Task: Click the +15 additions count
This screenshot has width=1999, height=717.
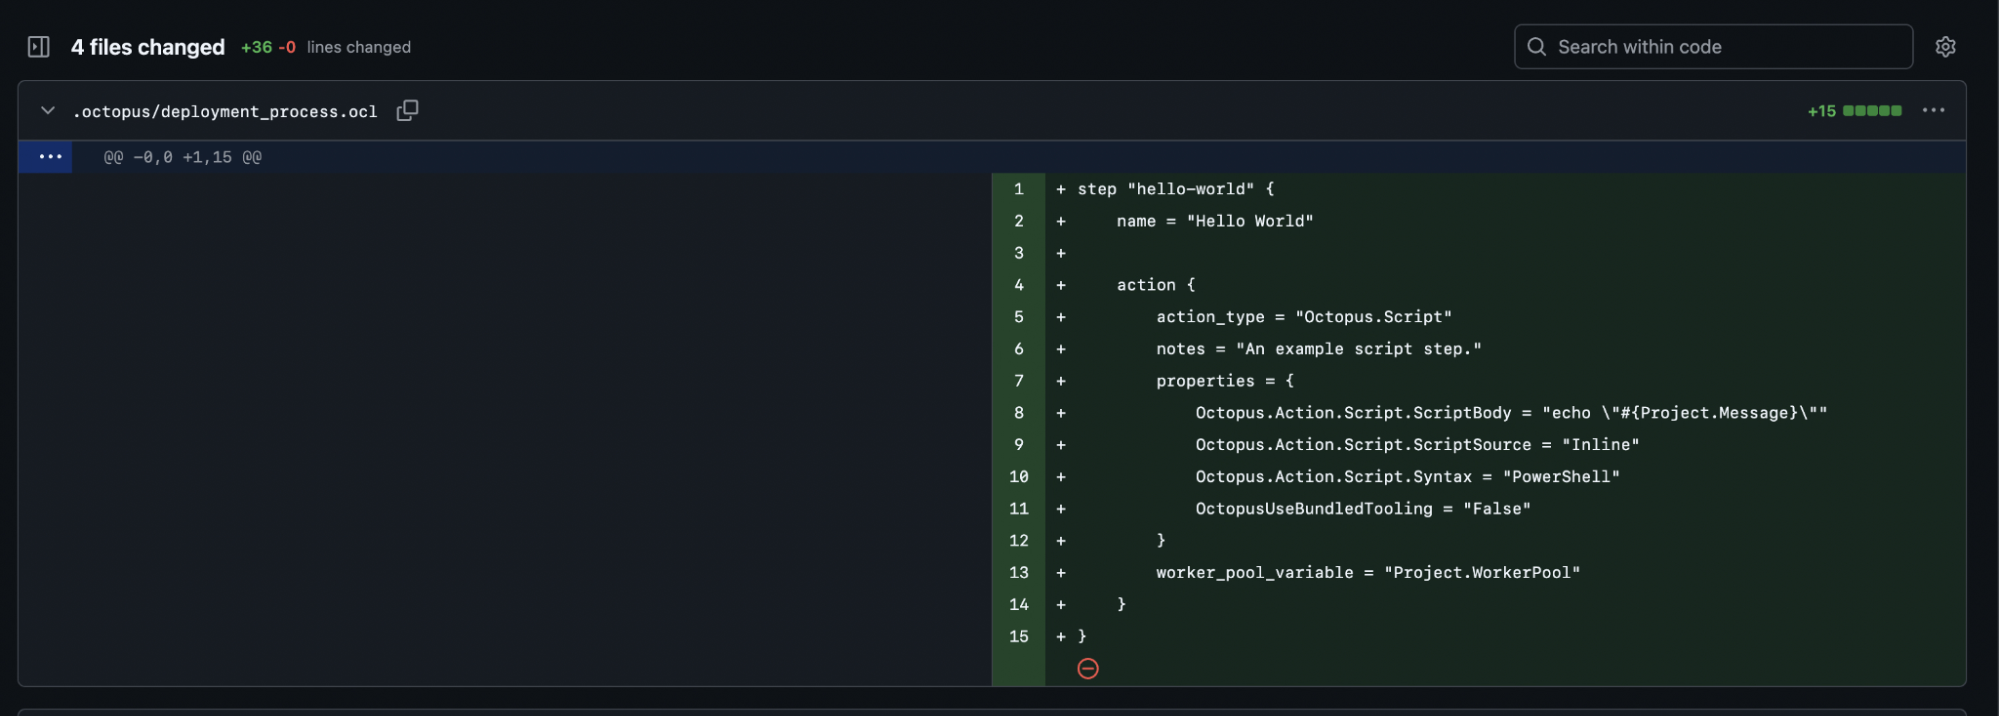Action: pos(1821,111)
